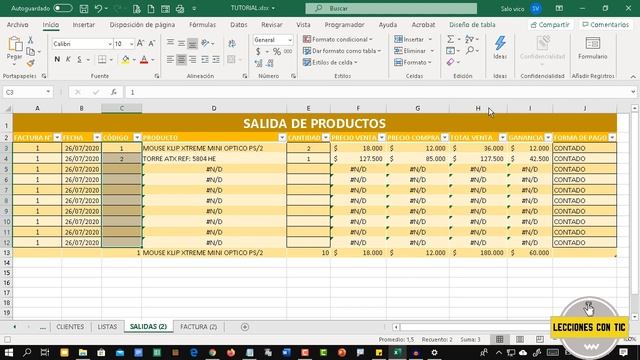Center text horizontally in the cell
Image resolution: width=640 pixels, height=360 pixels.
point(181,60)
